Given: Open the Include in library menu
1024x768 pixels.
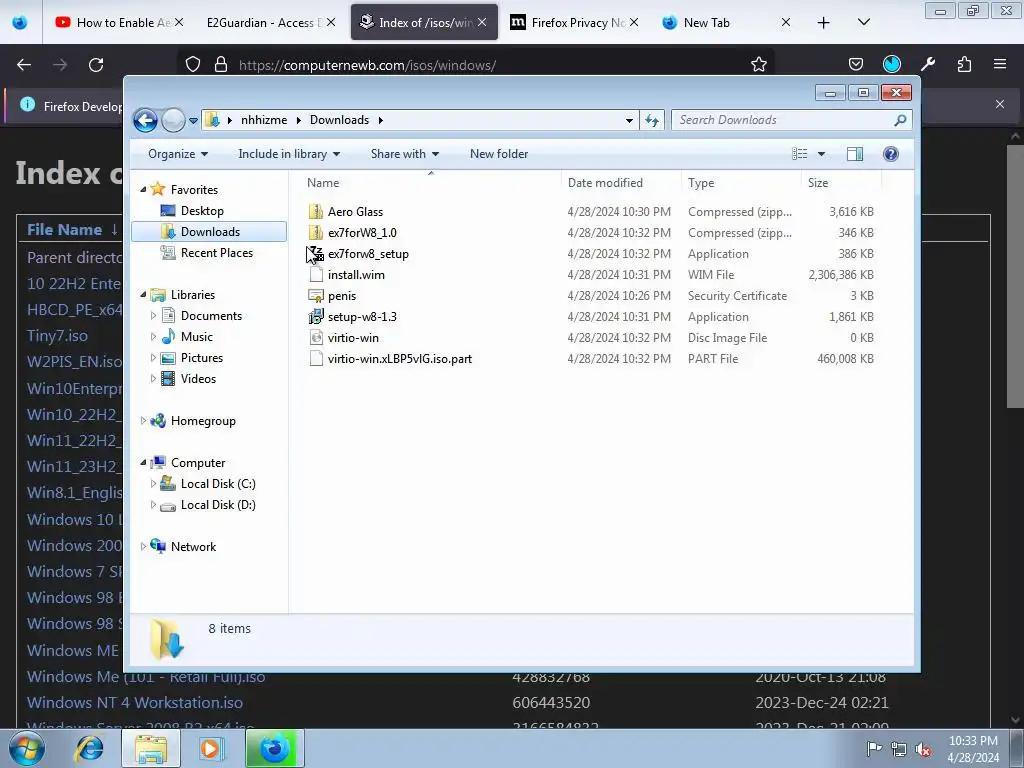Looking at the screenshot, I should tap(289, 154).
